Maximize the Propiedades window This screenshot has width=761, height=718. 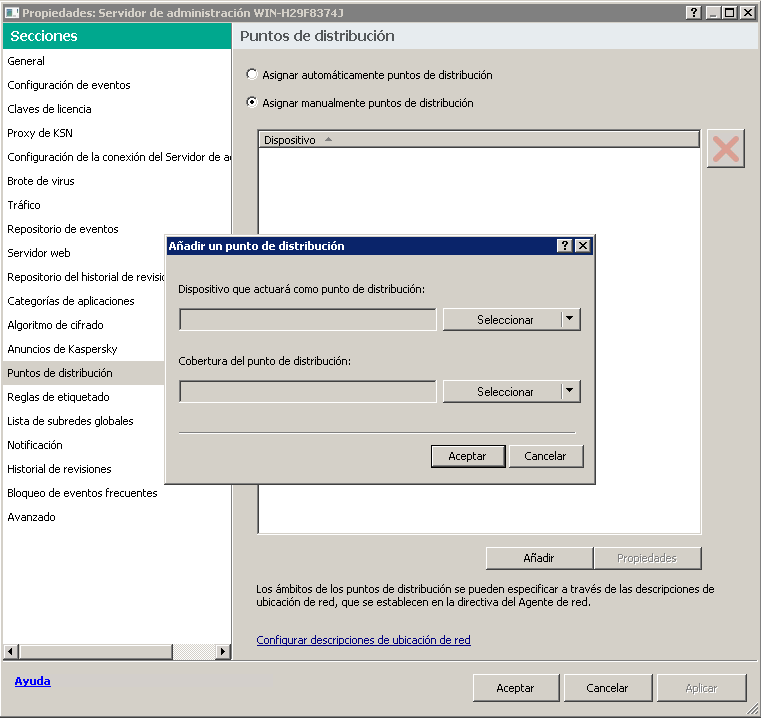[x=729, y=13]
